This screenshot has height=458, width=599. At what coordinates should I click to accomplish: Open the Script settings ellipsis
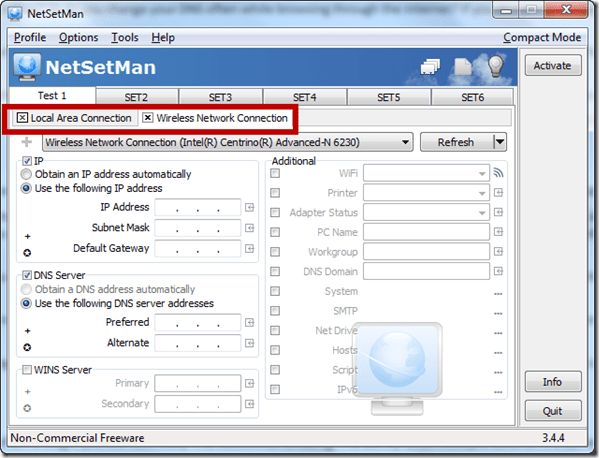(498, 372)
